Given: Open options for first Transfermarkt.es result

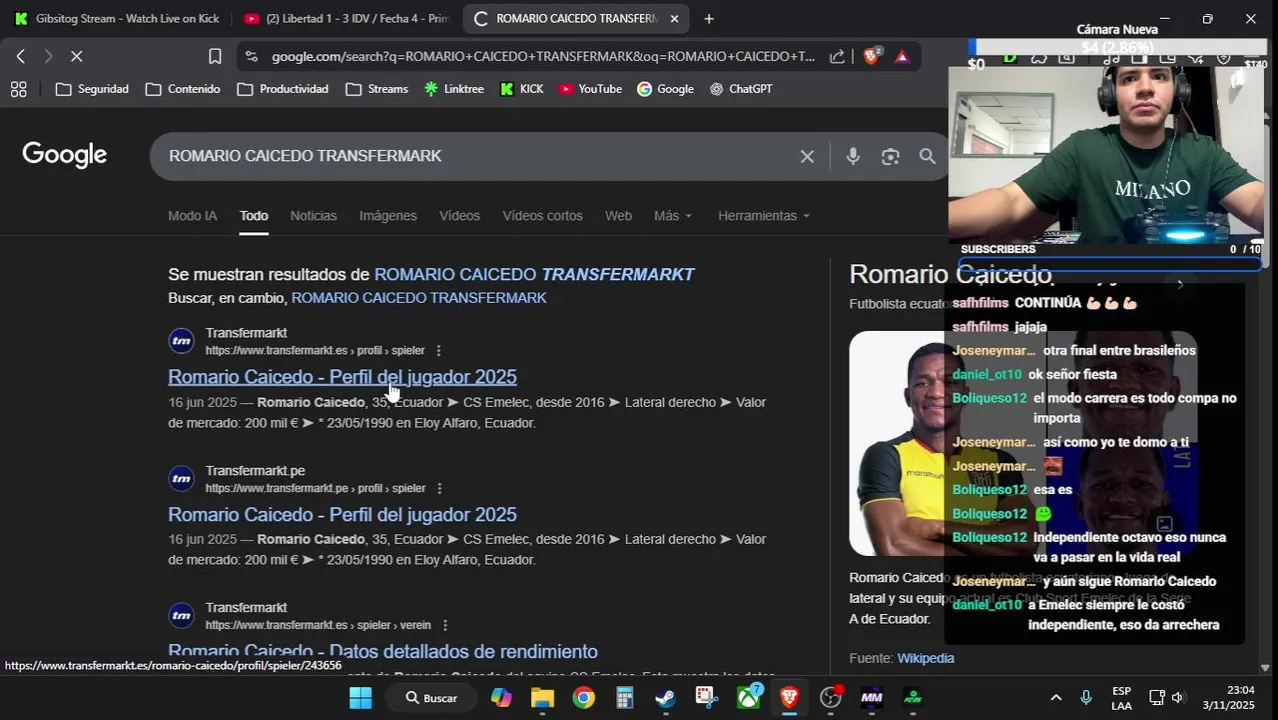Looking at the screenshot, I should point(438,351).
